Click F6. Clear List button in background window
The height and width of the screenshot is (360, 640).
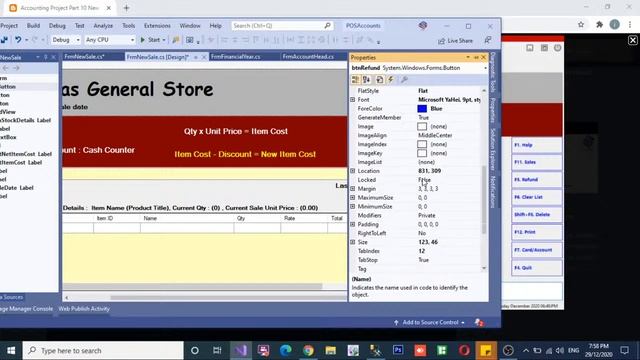(536, 197)
